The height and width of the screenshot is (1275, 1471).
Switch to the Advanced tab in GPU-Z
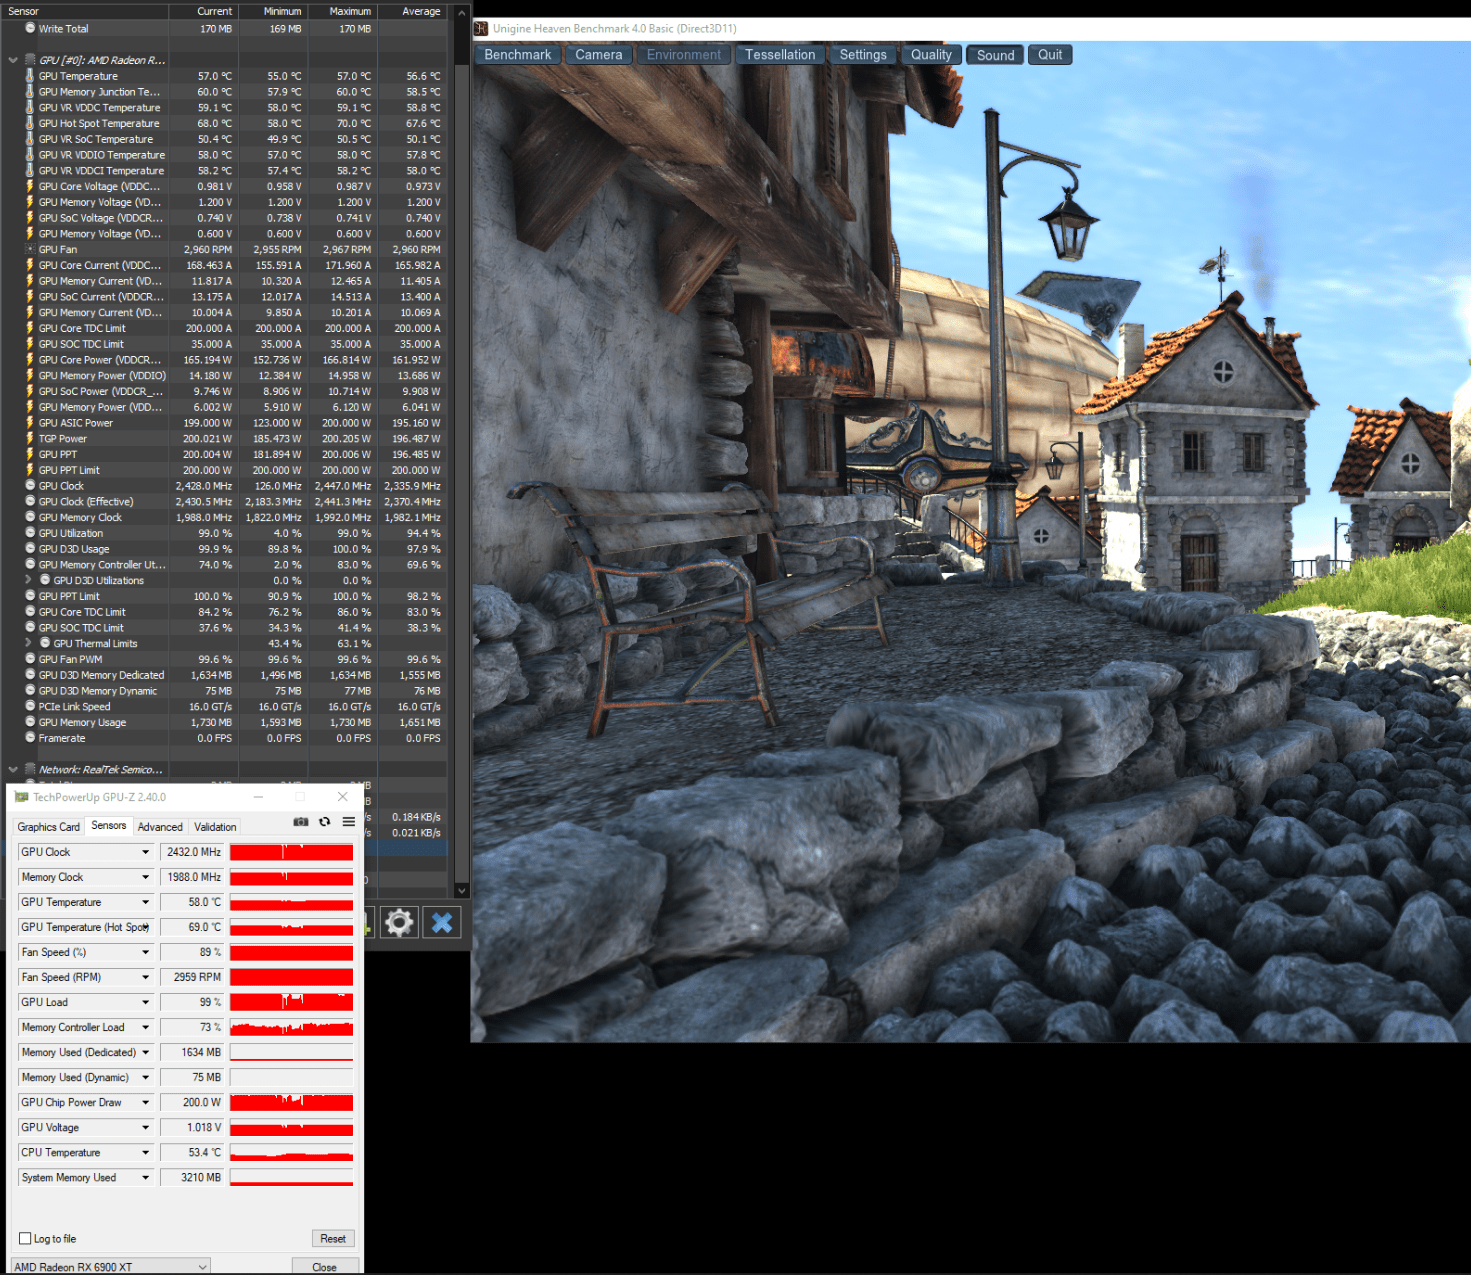click(160, 827)
